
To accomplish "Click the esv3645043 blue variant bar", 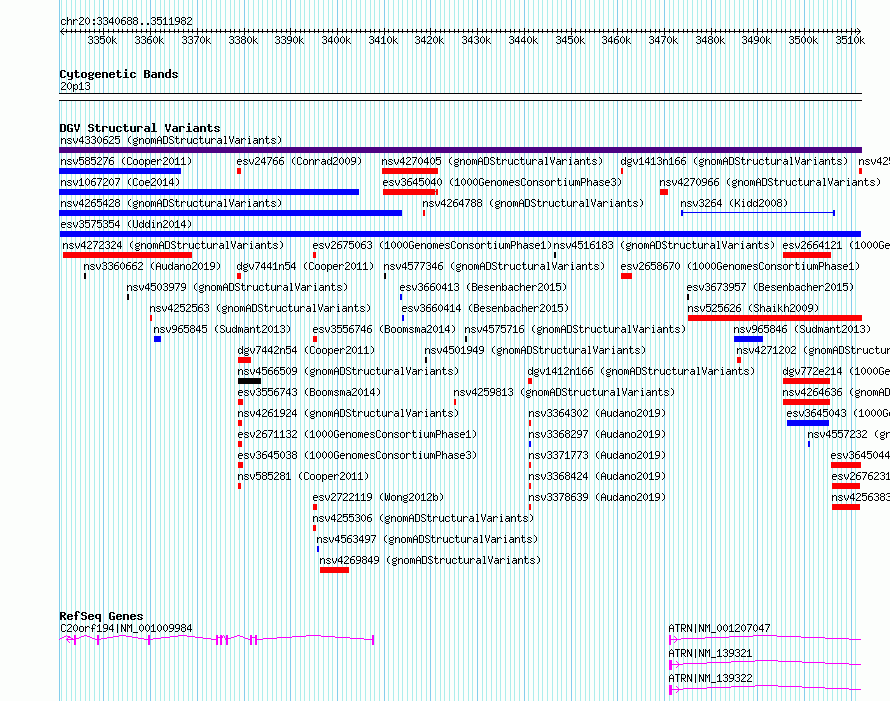I will click(808, 423).
